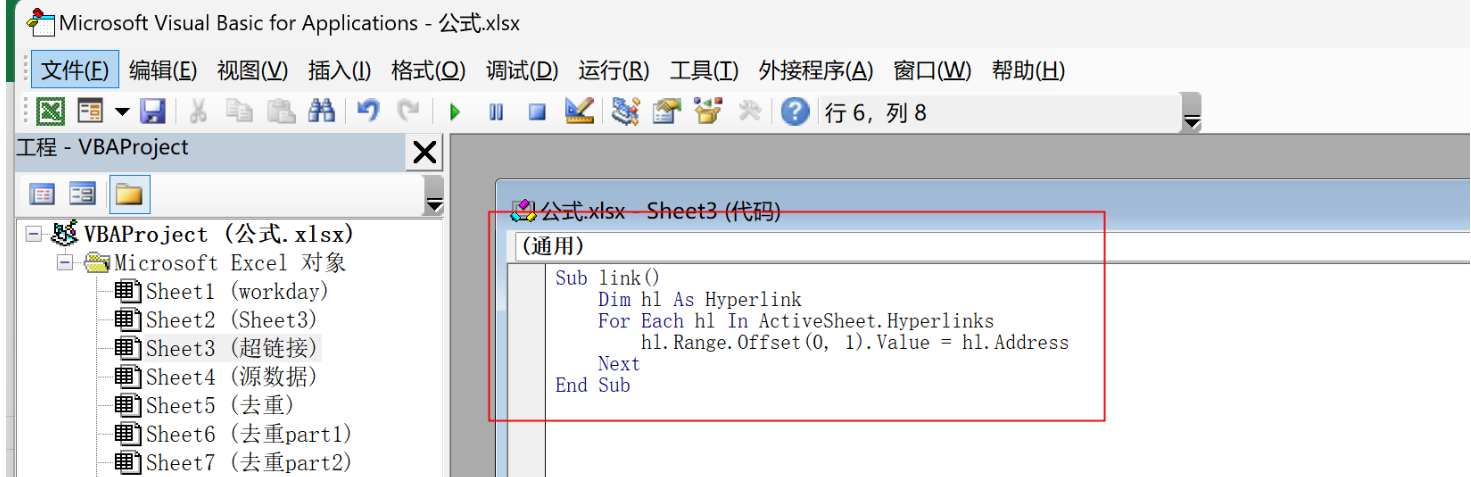Image resolution: width=1471 pixels, height=477 pixels.
Task: Click the View Code icon in project pane
Action: click(42, 194)
